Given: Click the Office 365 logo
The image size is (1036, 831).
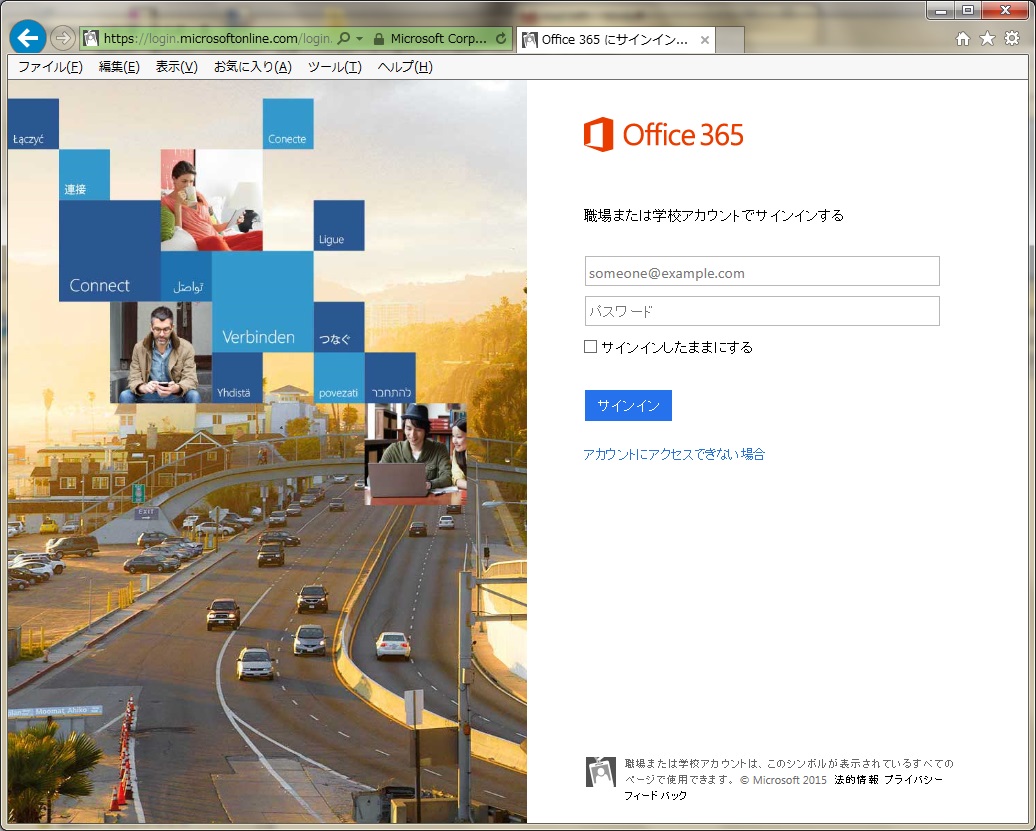Looking at the screenshot, I should pos(664,135).
